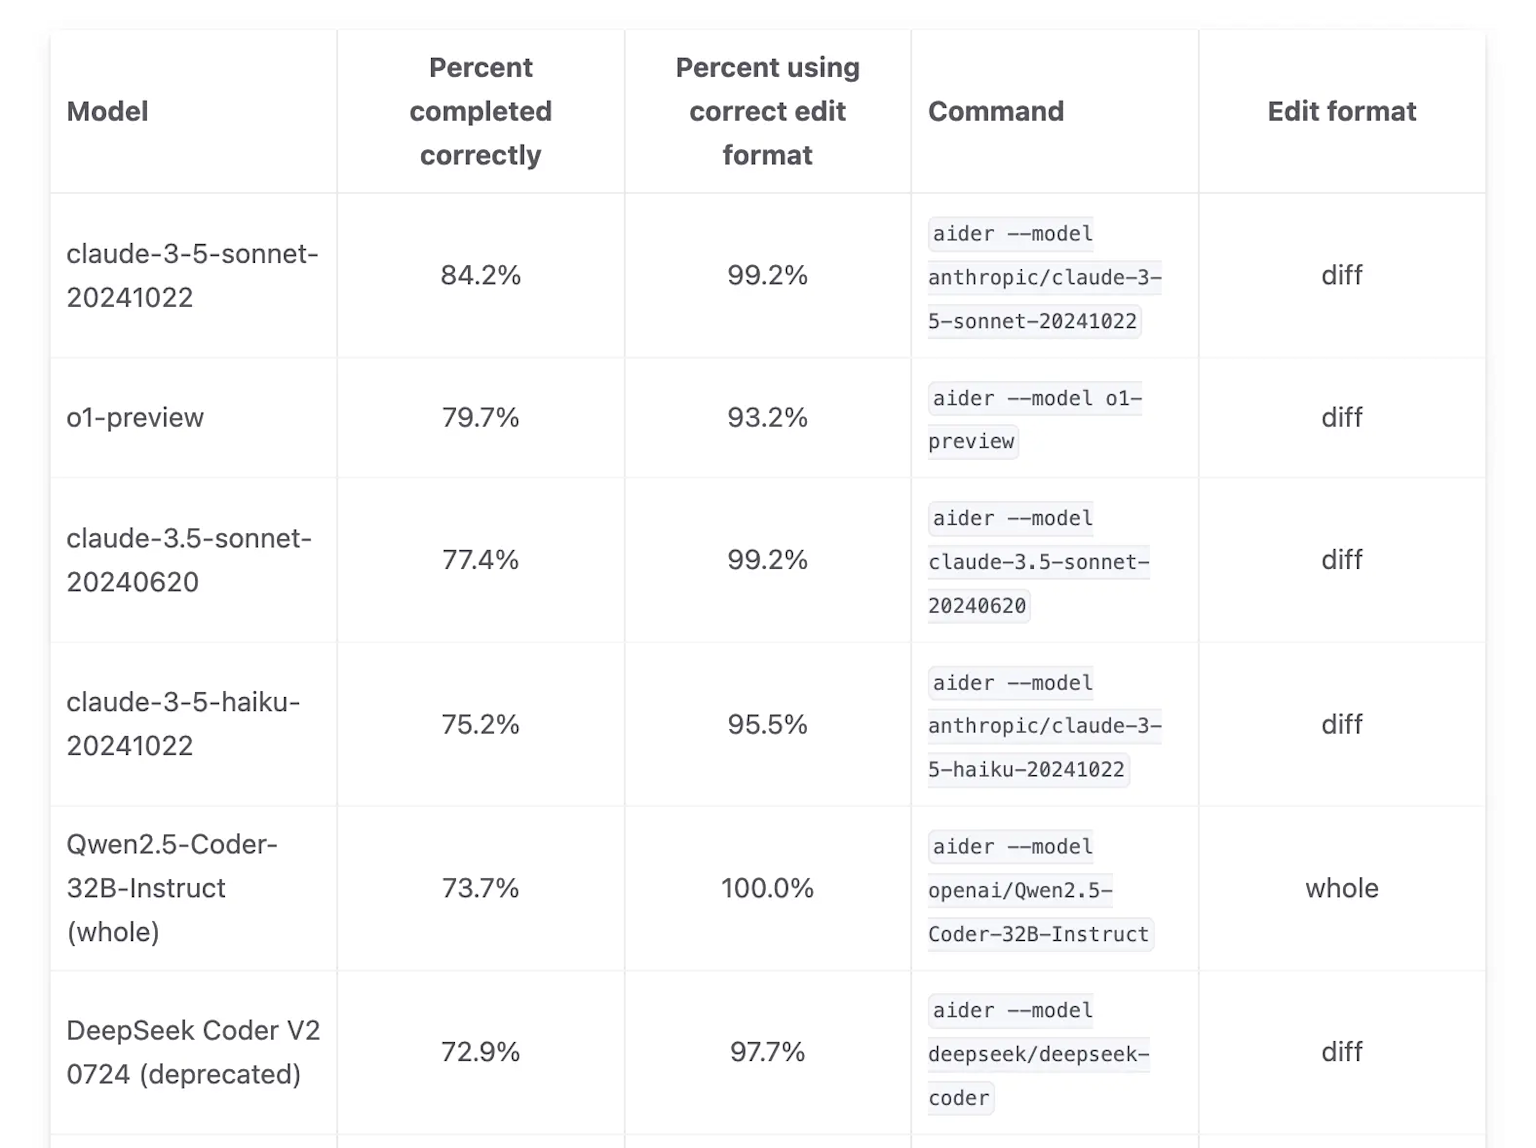
Task: Click the 84.2% completed value
Action: [480, 275]
